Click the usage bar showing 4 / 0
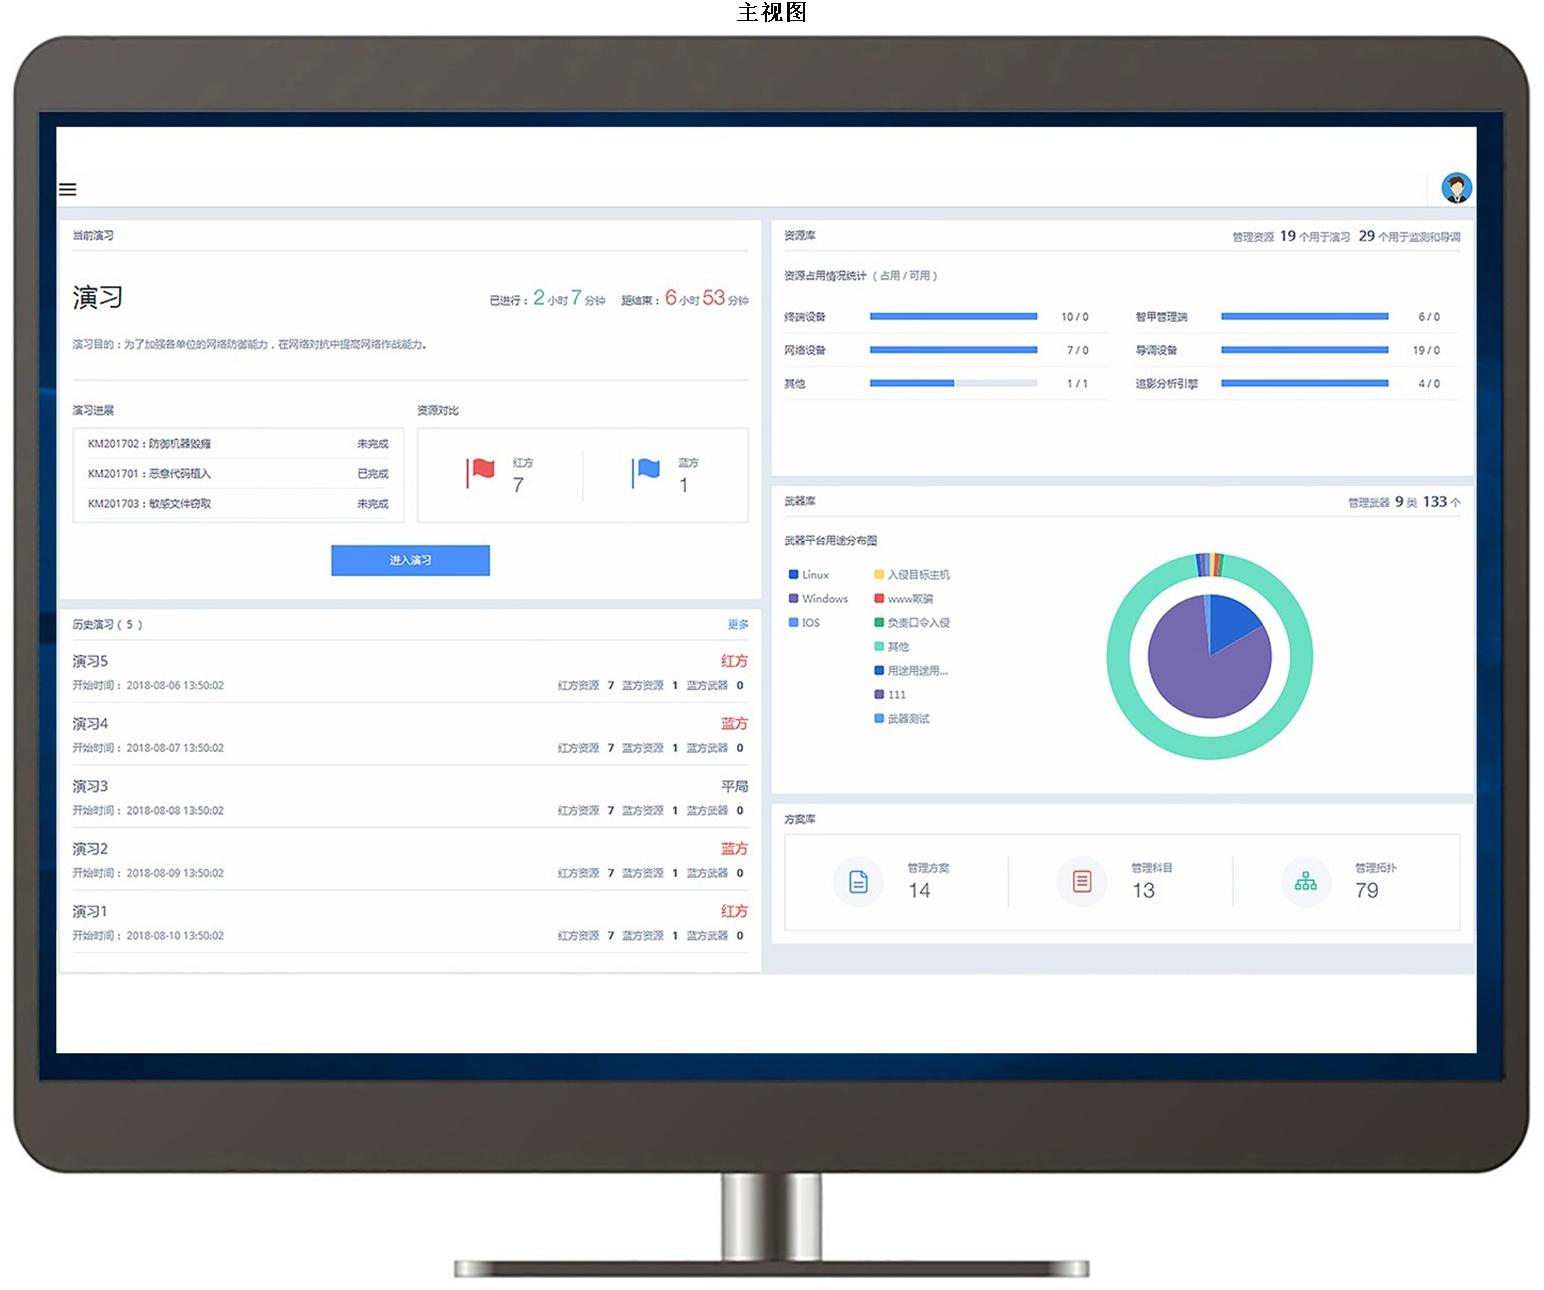 [x=1304, y=383]
